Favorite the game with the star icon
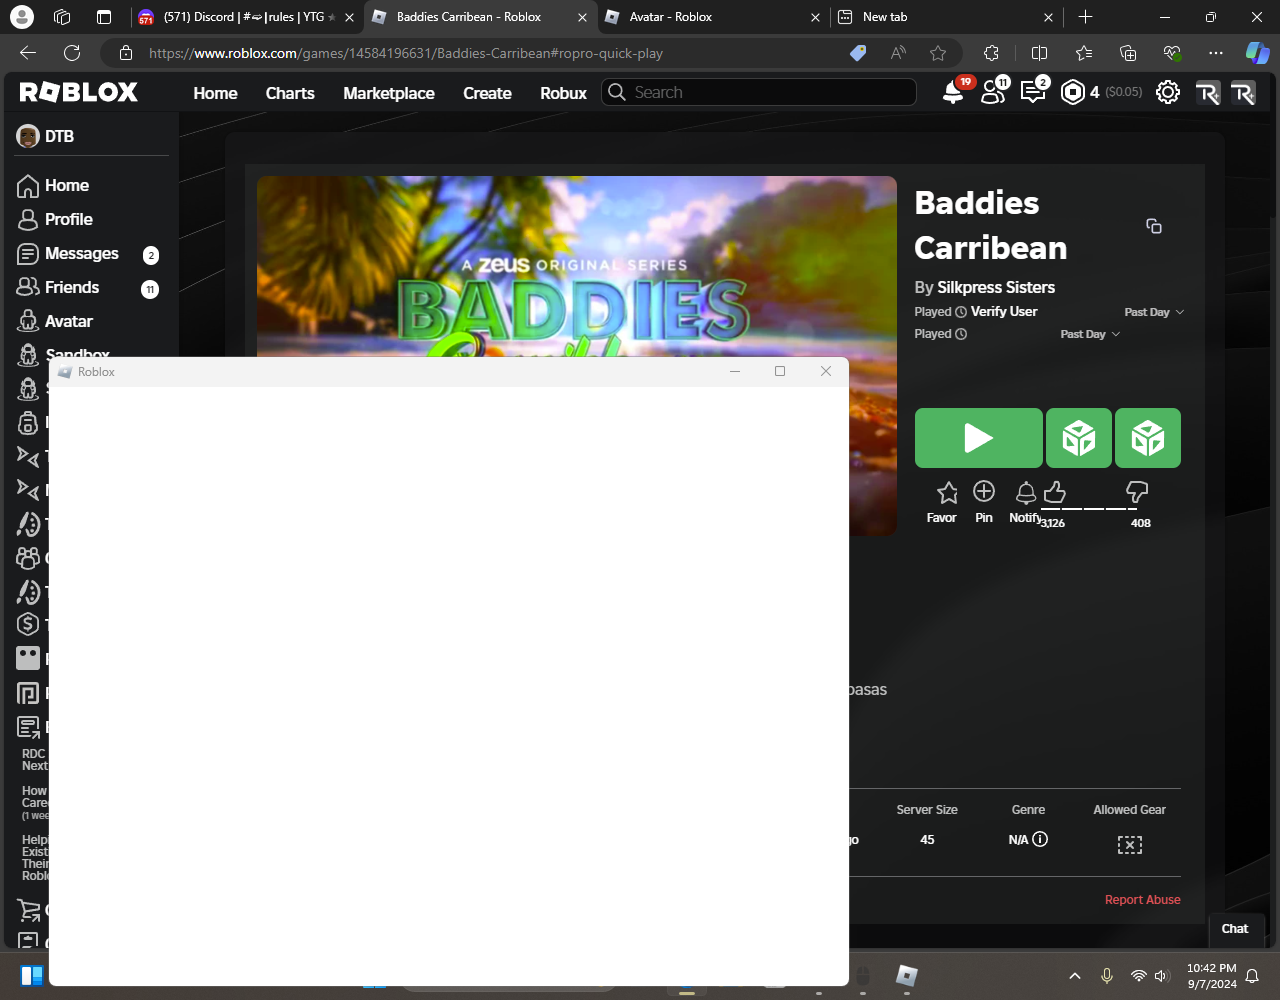This screenshot has height=1000, width=1280. (947, 492)
